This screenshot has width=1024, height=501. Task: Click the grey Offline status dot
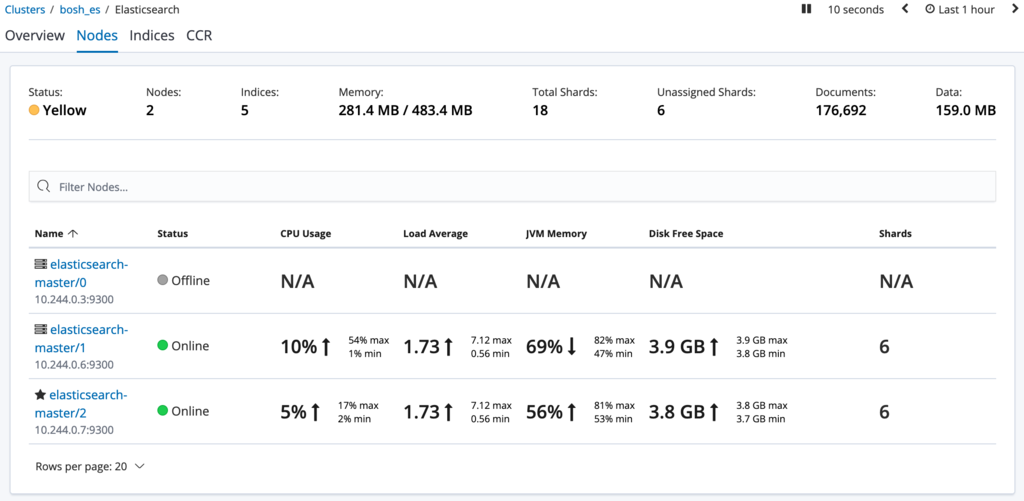(163, 280)
